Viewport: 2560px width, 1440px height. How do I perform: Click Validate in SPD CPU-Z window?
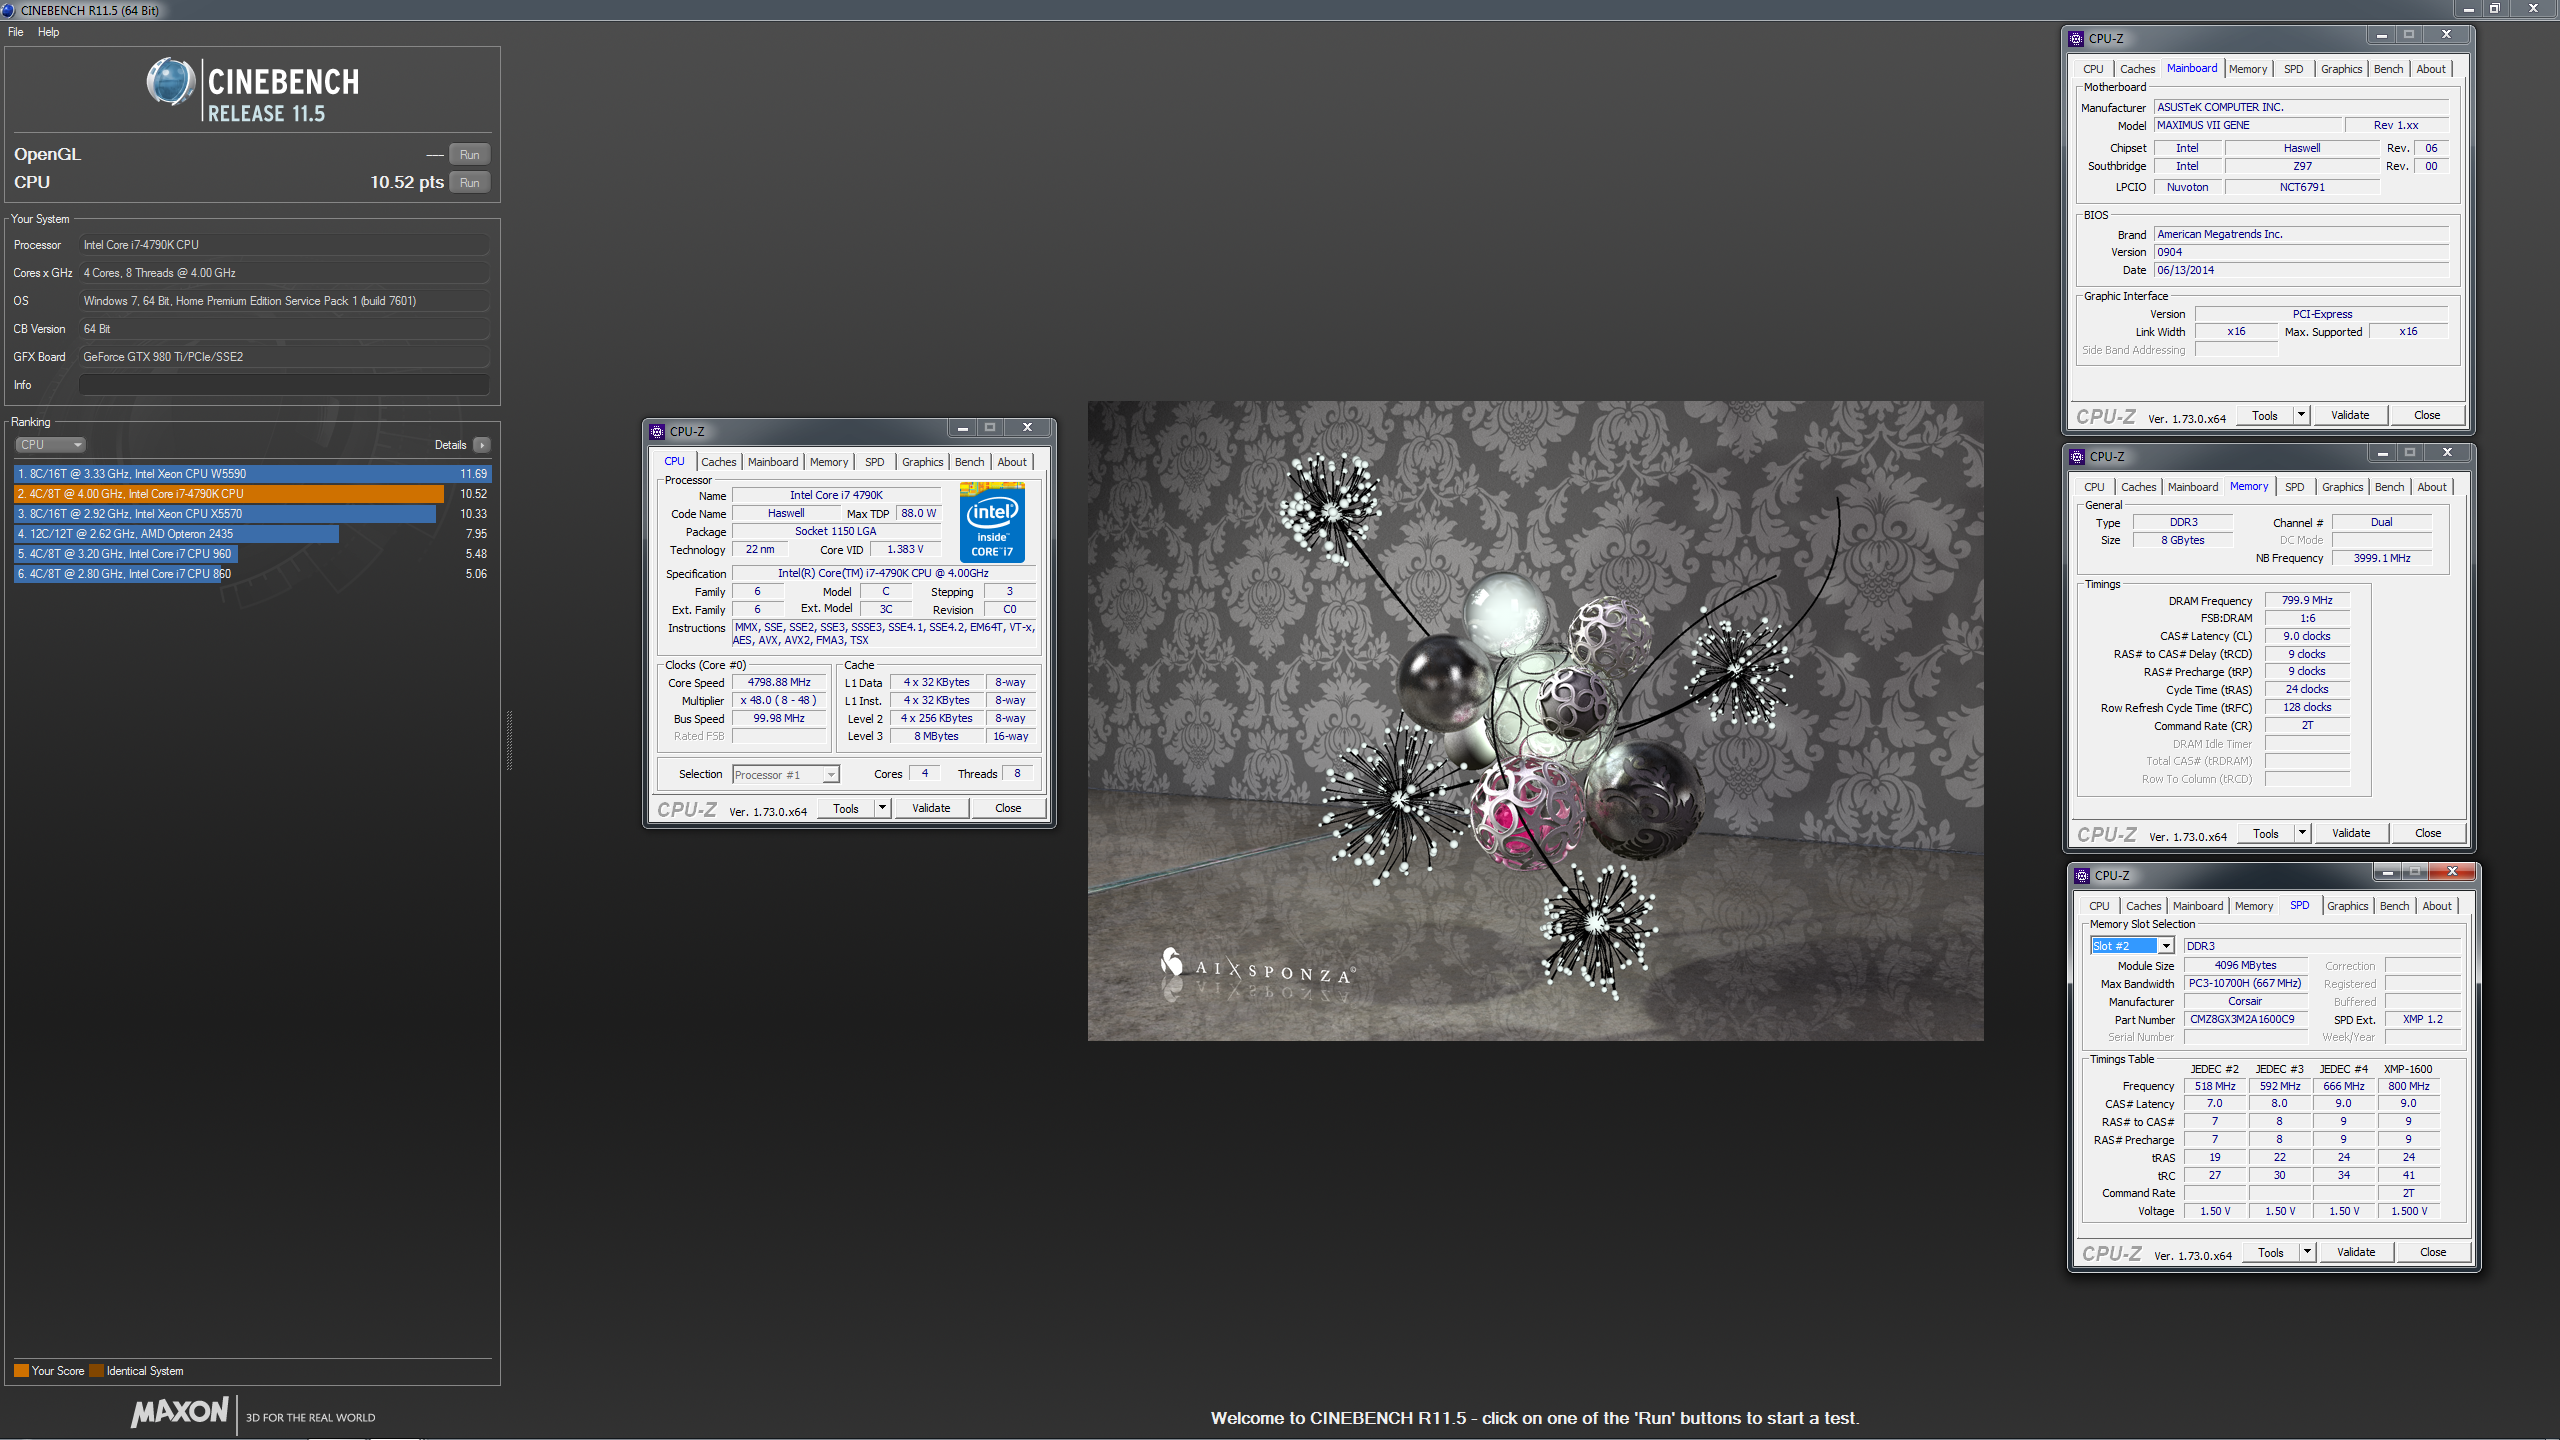(2356, 1252)
